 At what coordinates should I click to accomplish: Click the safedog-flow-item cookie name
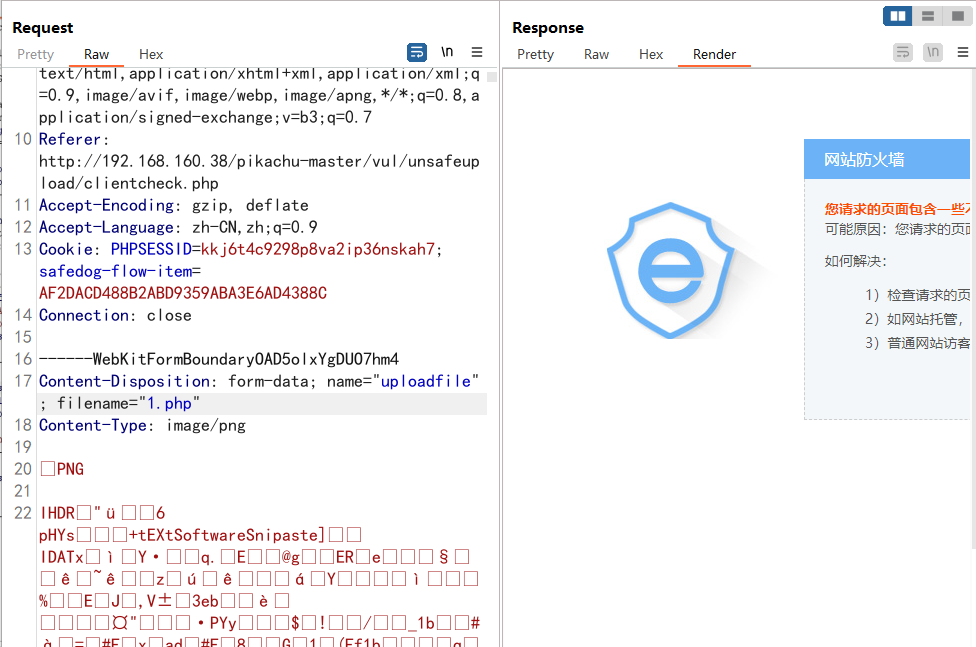point(116,272)
